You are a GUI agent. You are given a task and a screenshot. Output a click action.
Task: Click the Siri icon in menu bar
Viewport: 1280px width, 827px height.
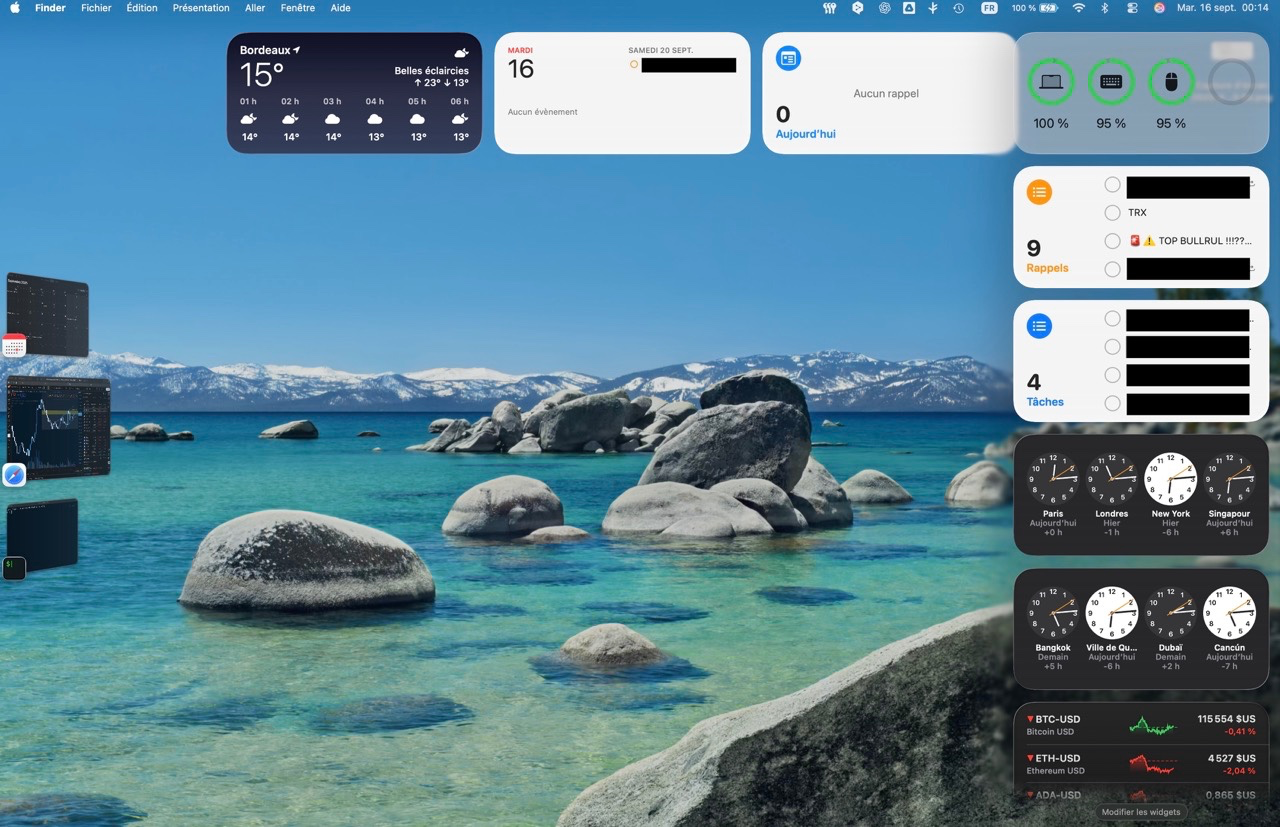1159,8
